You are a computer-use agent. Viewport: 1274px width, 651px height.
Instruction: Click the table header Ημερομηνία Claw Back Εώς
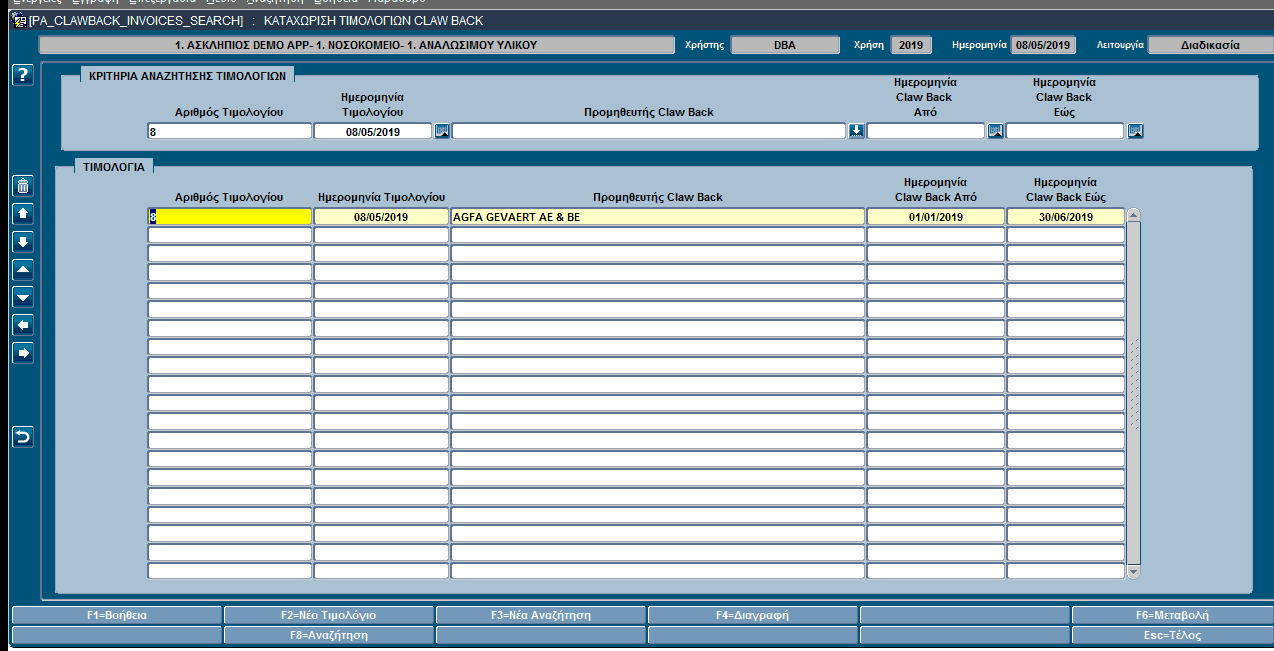pyautogui.click(x=1065, y=190)
